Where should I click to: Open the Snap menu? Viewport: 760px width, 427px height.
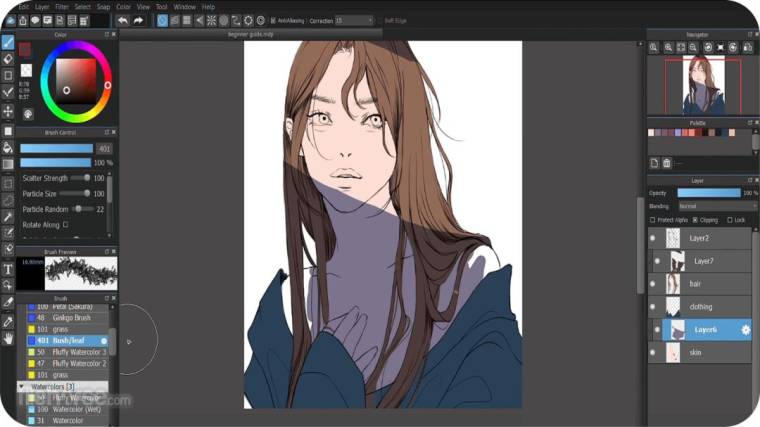click(103, 7)
